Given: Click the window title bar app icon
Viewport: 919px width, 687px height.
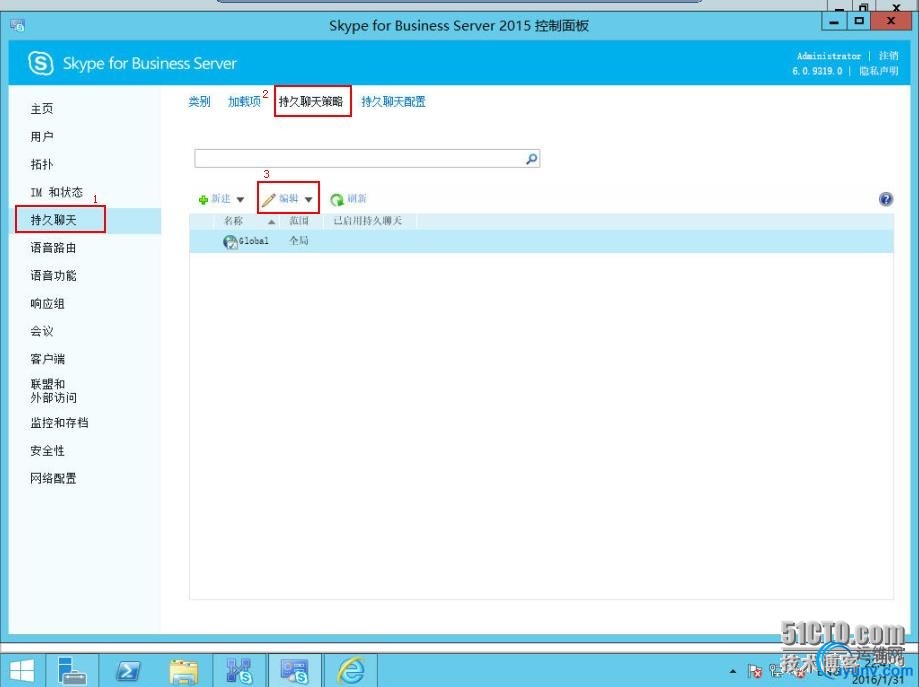Looking at the screenshot, I should point(18,25).
